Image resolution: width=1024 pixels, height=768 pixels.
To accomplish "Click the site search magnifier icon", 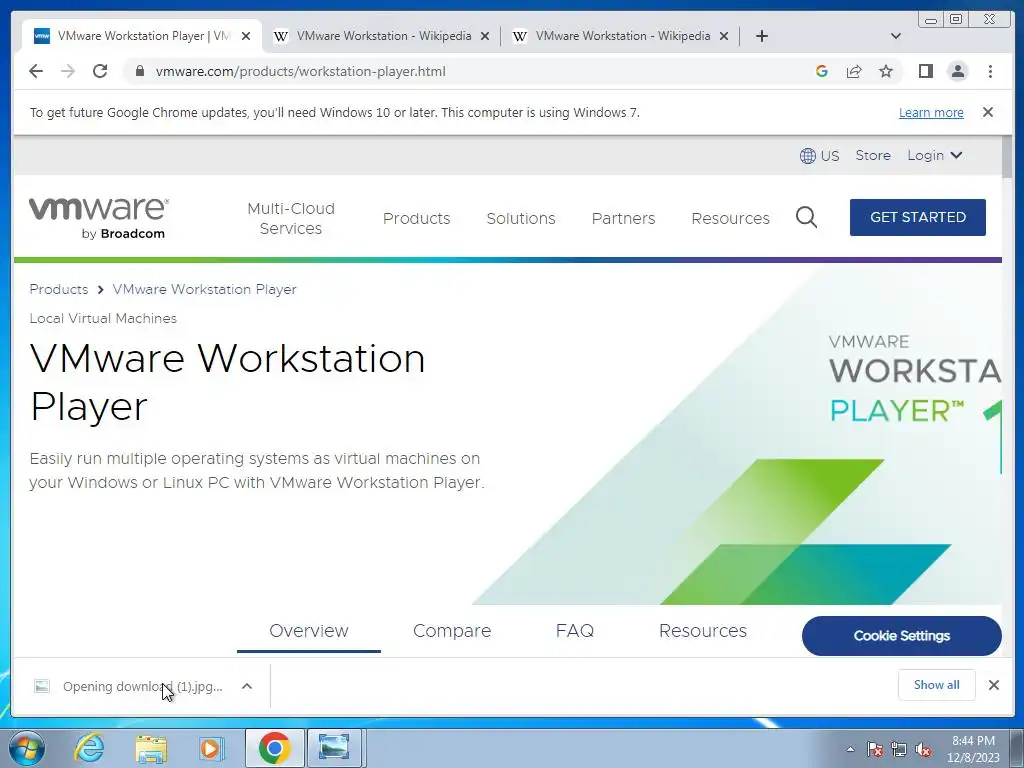I will (x=806, y=217).
